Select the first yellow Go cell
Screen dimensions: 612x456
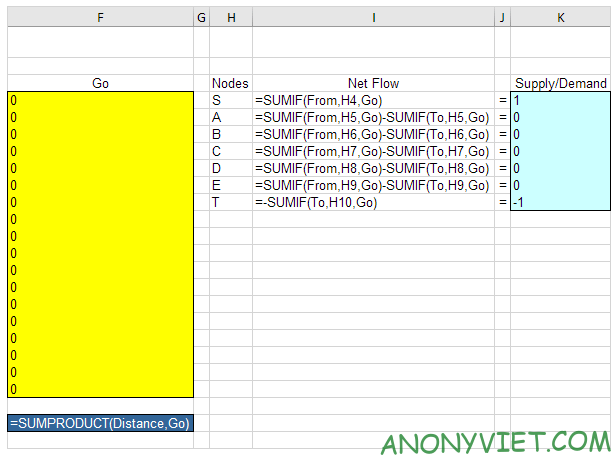(x=100, y=101)
